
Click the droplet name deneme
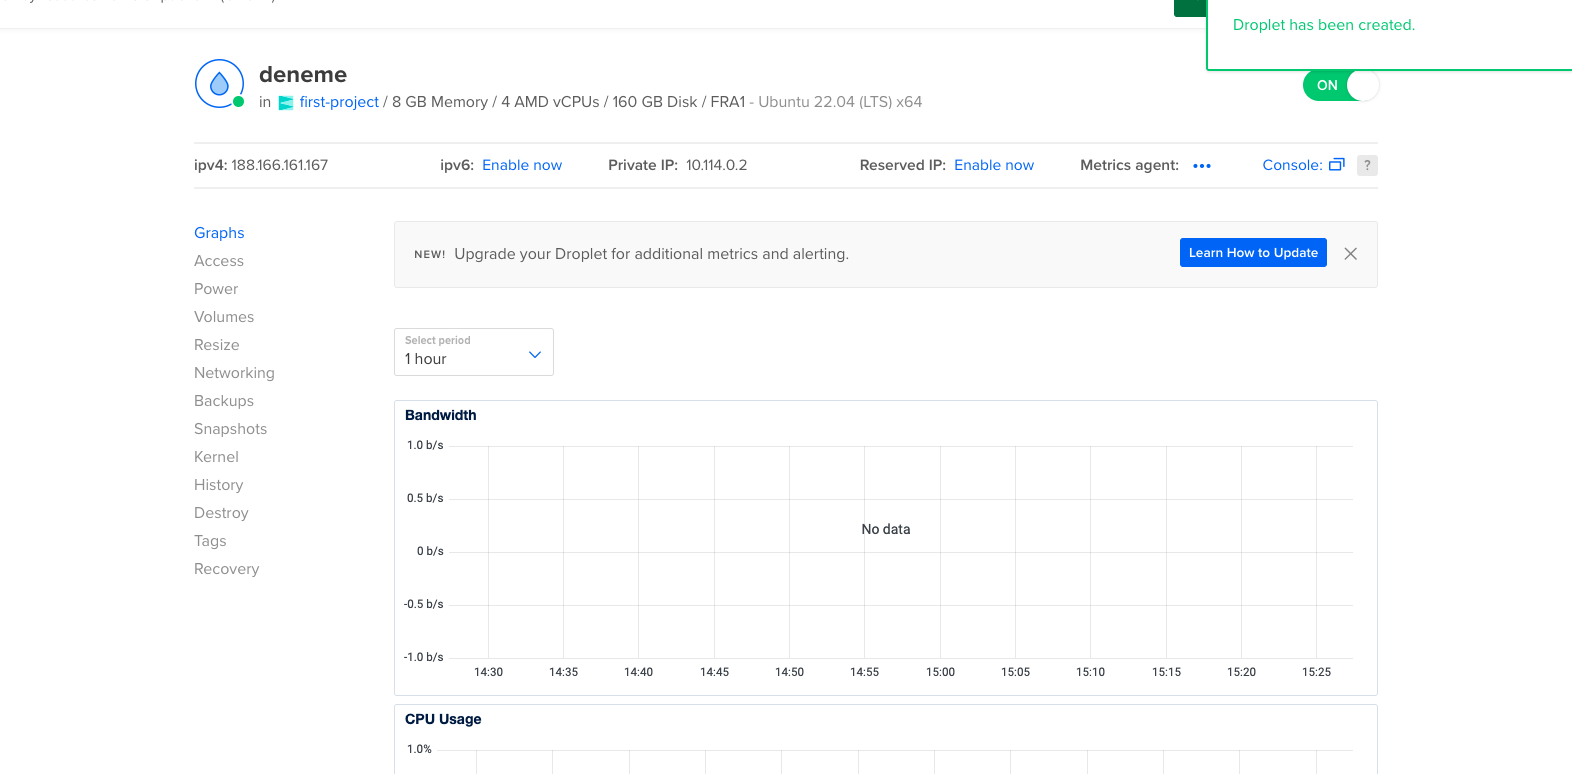[303, 75]
